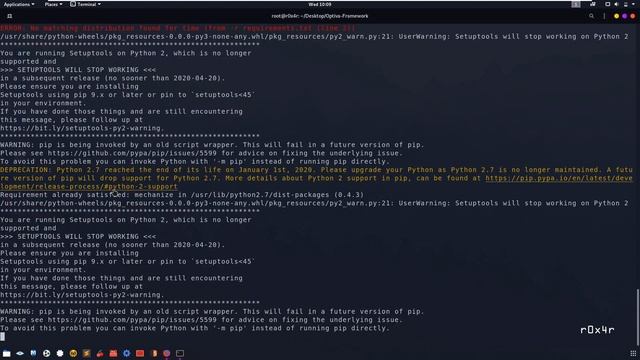
Task: Open the Files folder icon in the dock
Action: (x=7, y=353)
